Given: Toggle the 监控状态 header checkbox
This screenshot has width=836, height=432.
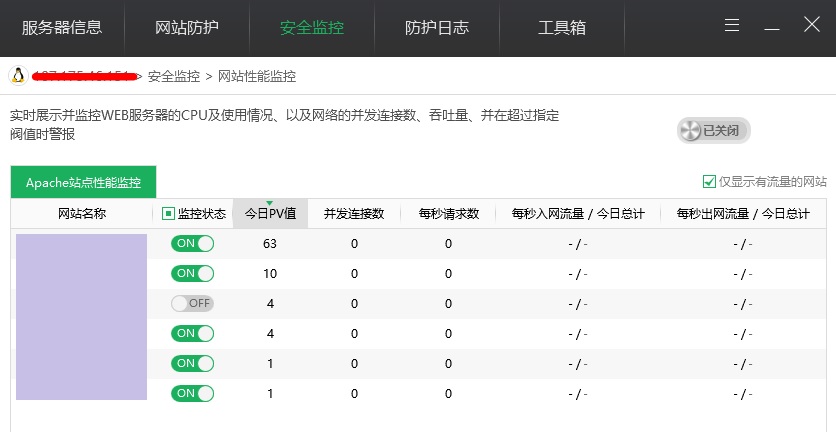Looking at the screenshot, I should point(168,213).
